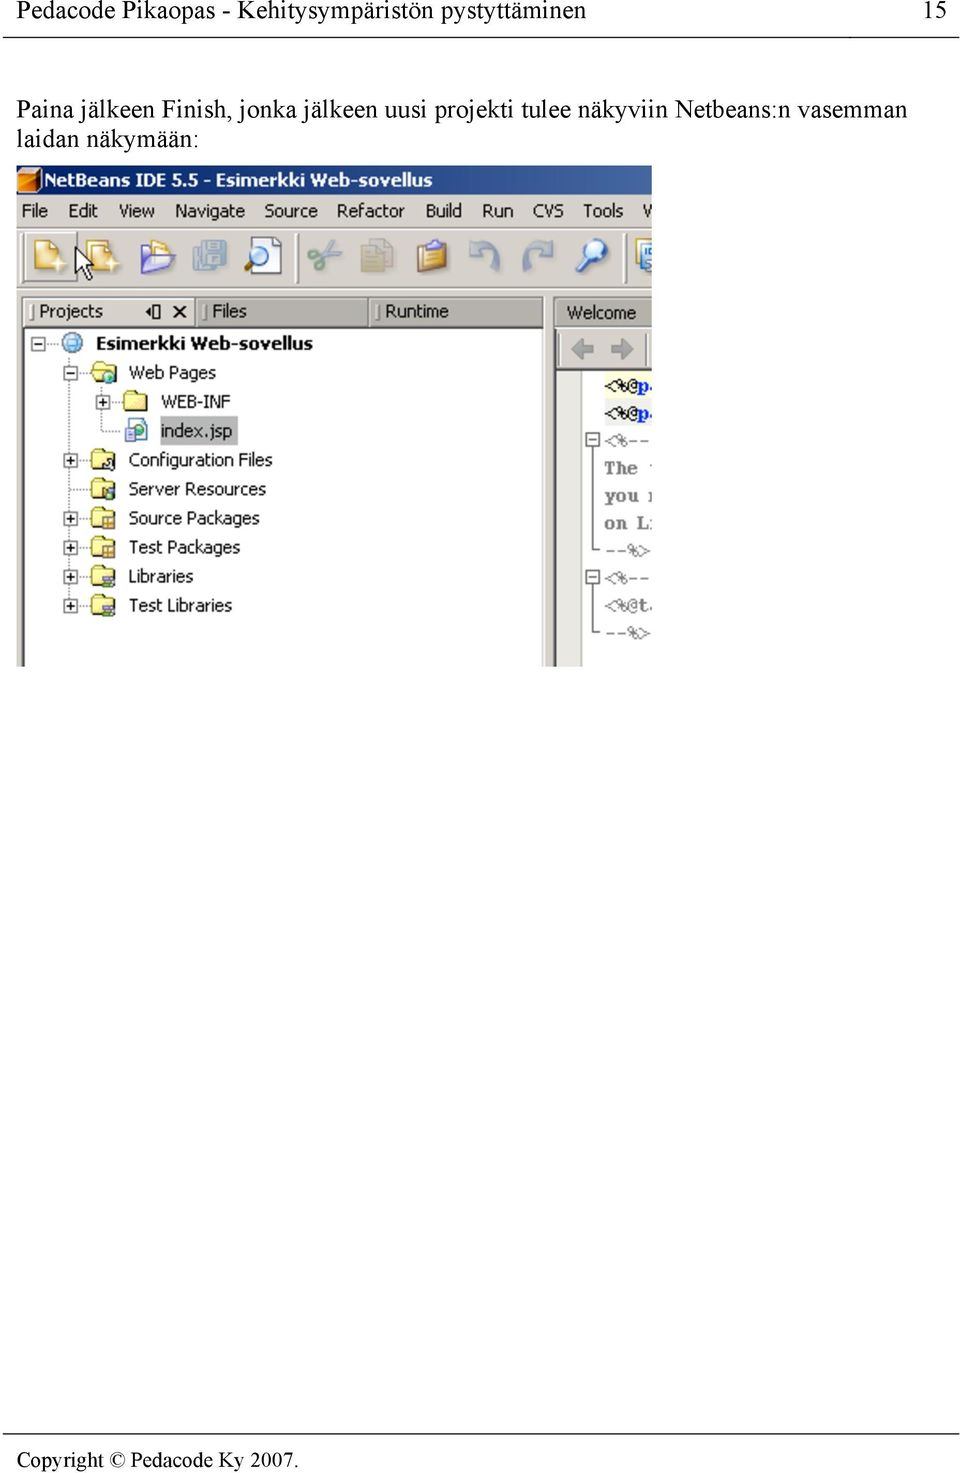Click the Libraries folder icon
The image size is (960, 1473).
click(103, 576)
